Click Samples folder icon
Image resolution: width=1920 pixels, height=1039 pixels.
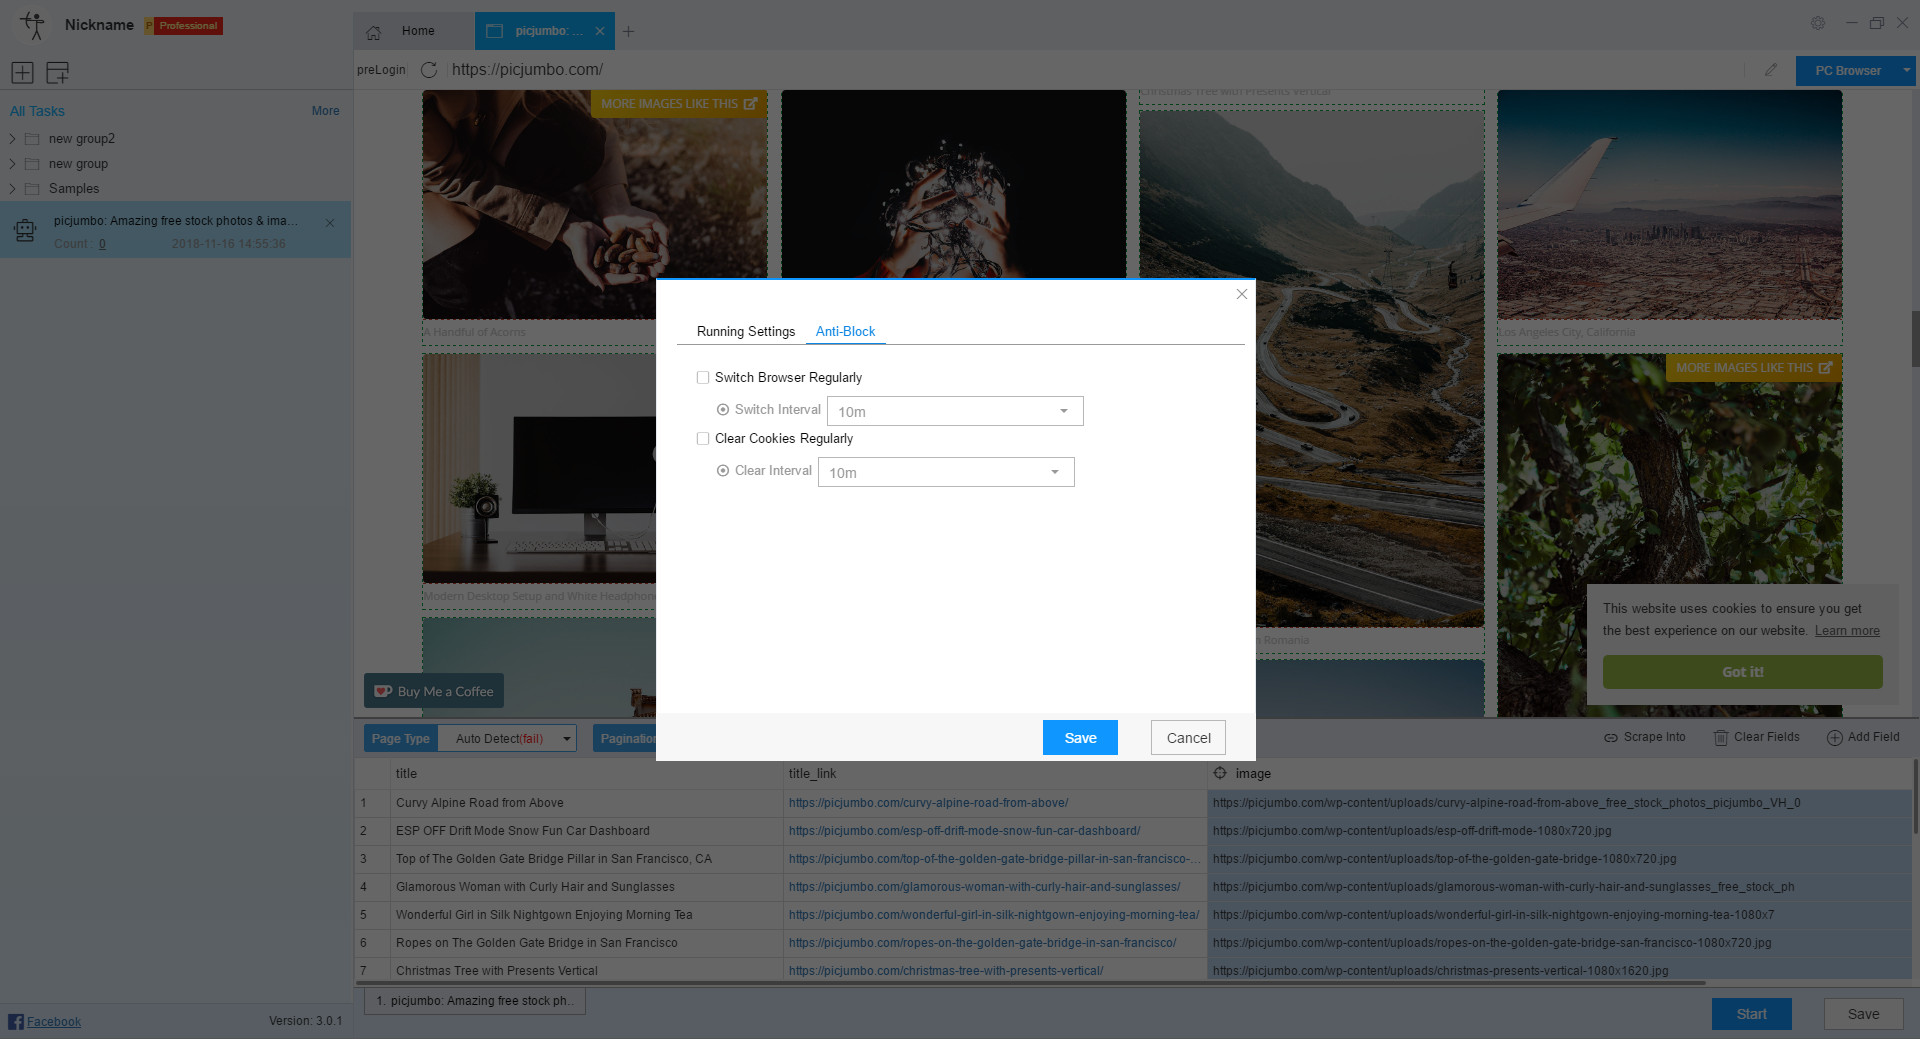click(32, 189)
